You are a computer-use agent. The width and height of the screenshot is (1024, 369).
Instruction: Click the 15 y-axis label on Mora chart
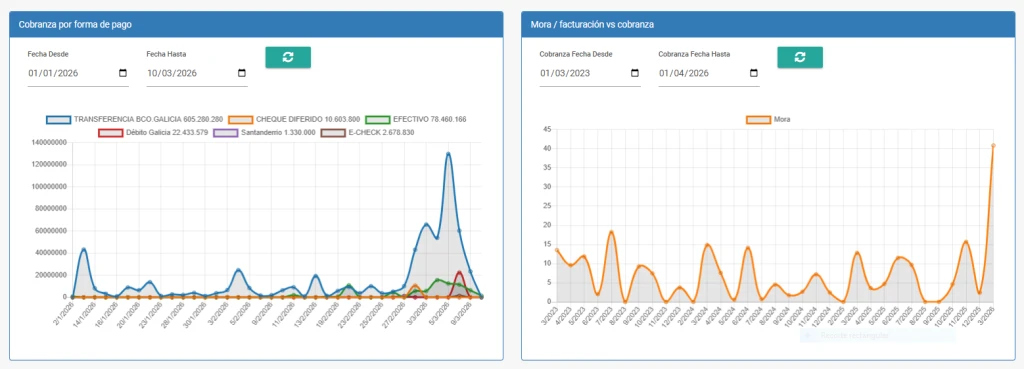point(548,244)
